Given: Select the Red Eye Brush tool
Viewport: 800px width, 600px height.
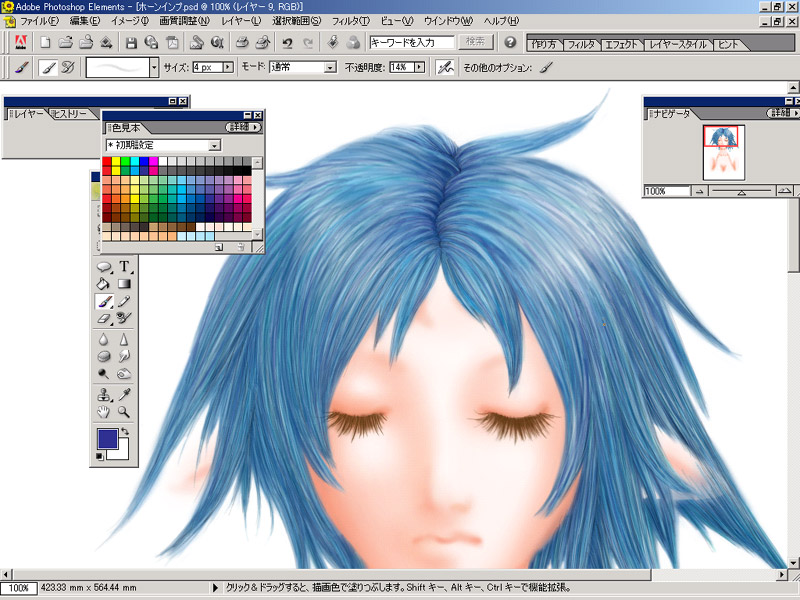Looking at the screenshot, I should coord(124,319).
